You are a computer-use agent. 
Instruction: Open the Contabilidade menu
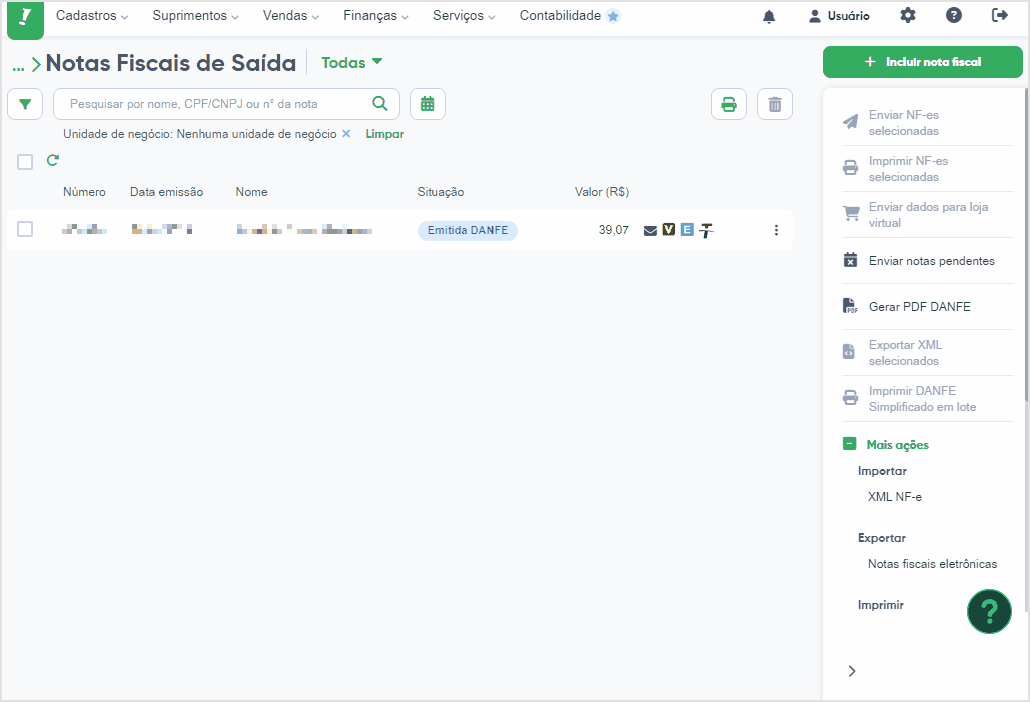click(560, 15)
